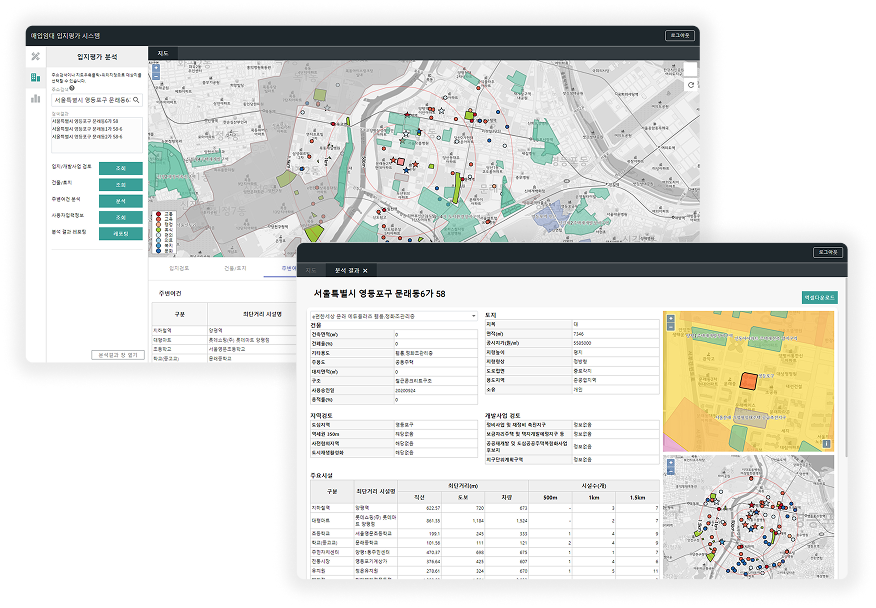Open the 건물/토지 tab below the map

[236, 269]
